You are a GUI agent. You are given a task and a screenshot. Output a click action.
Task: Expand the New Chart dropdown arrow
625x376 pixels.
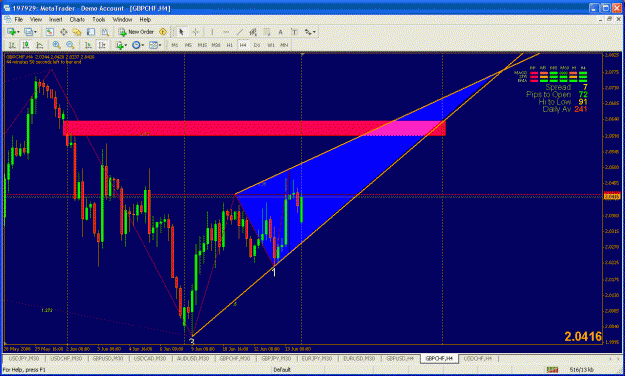point(18,32)
